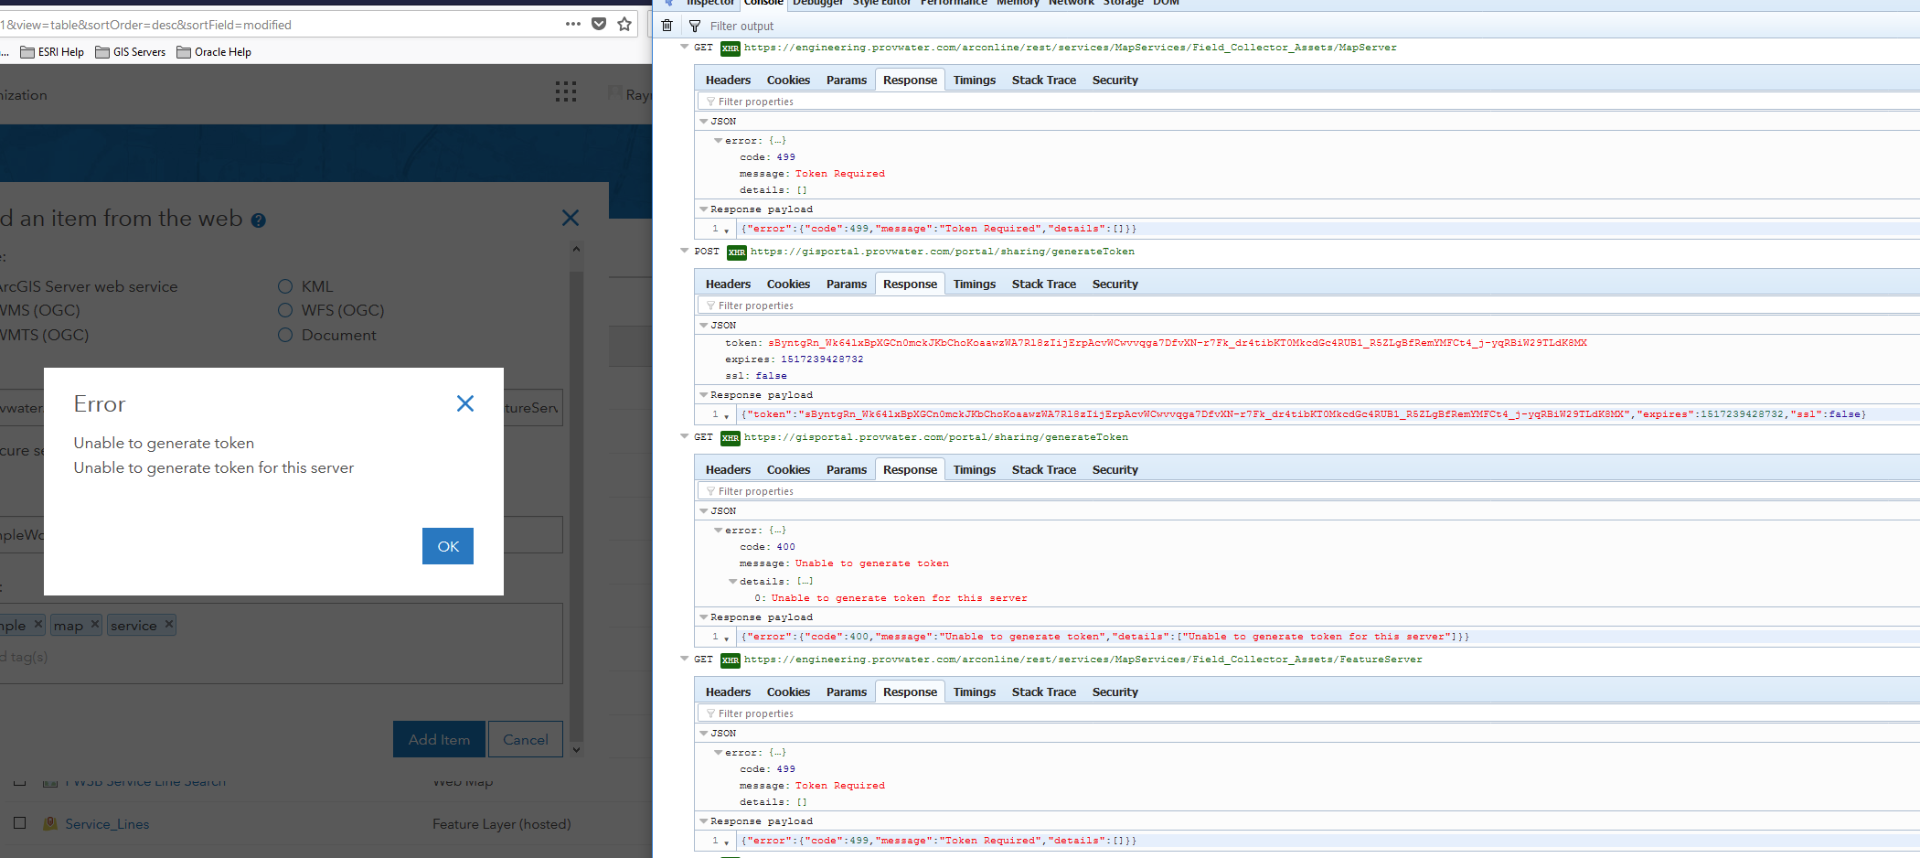Close the Error popup with X
The width and height of the screenshot is (1920, 858).
[x=465, y=403]
